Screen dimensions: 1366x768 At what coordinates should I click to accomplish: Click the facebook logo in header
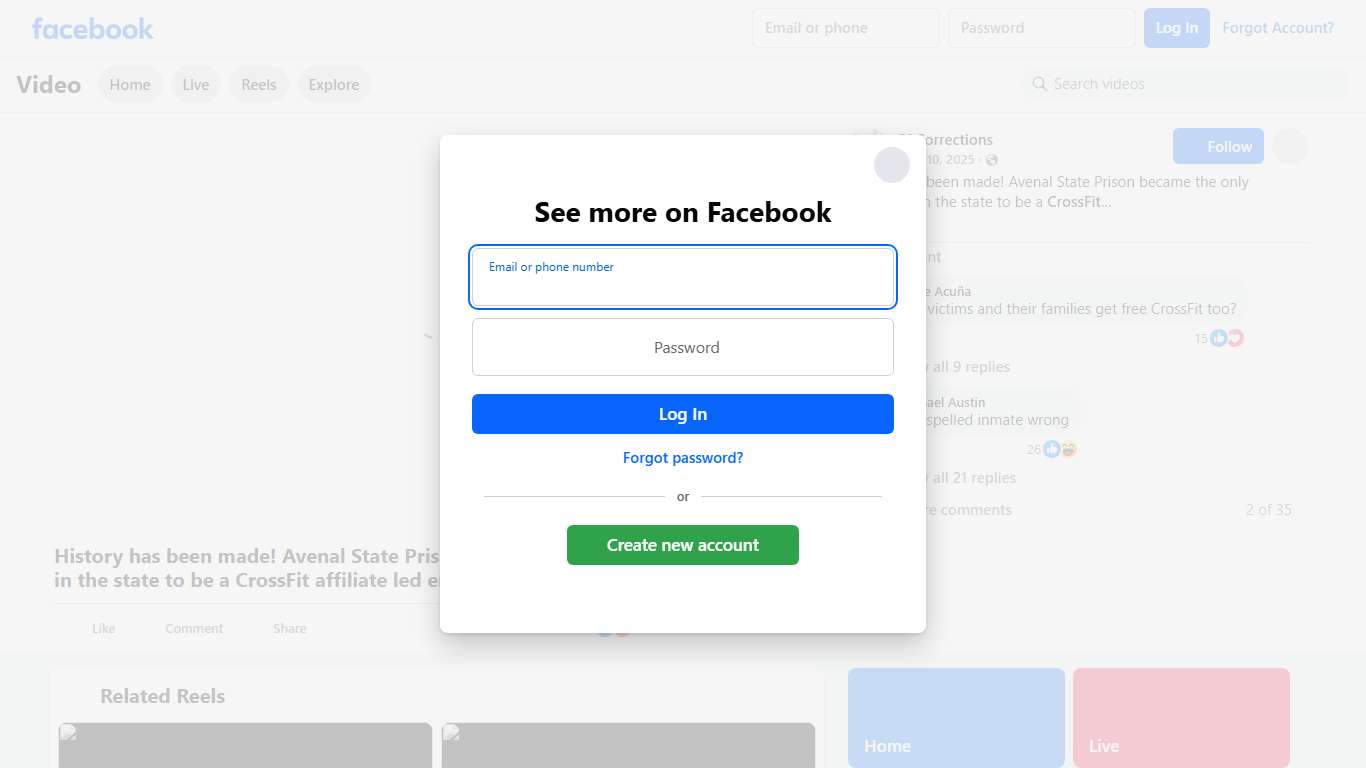tap(92, 29)
